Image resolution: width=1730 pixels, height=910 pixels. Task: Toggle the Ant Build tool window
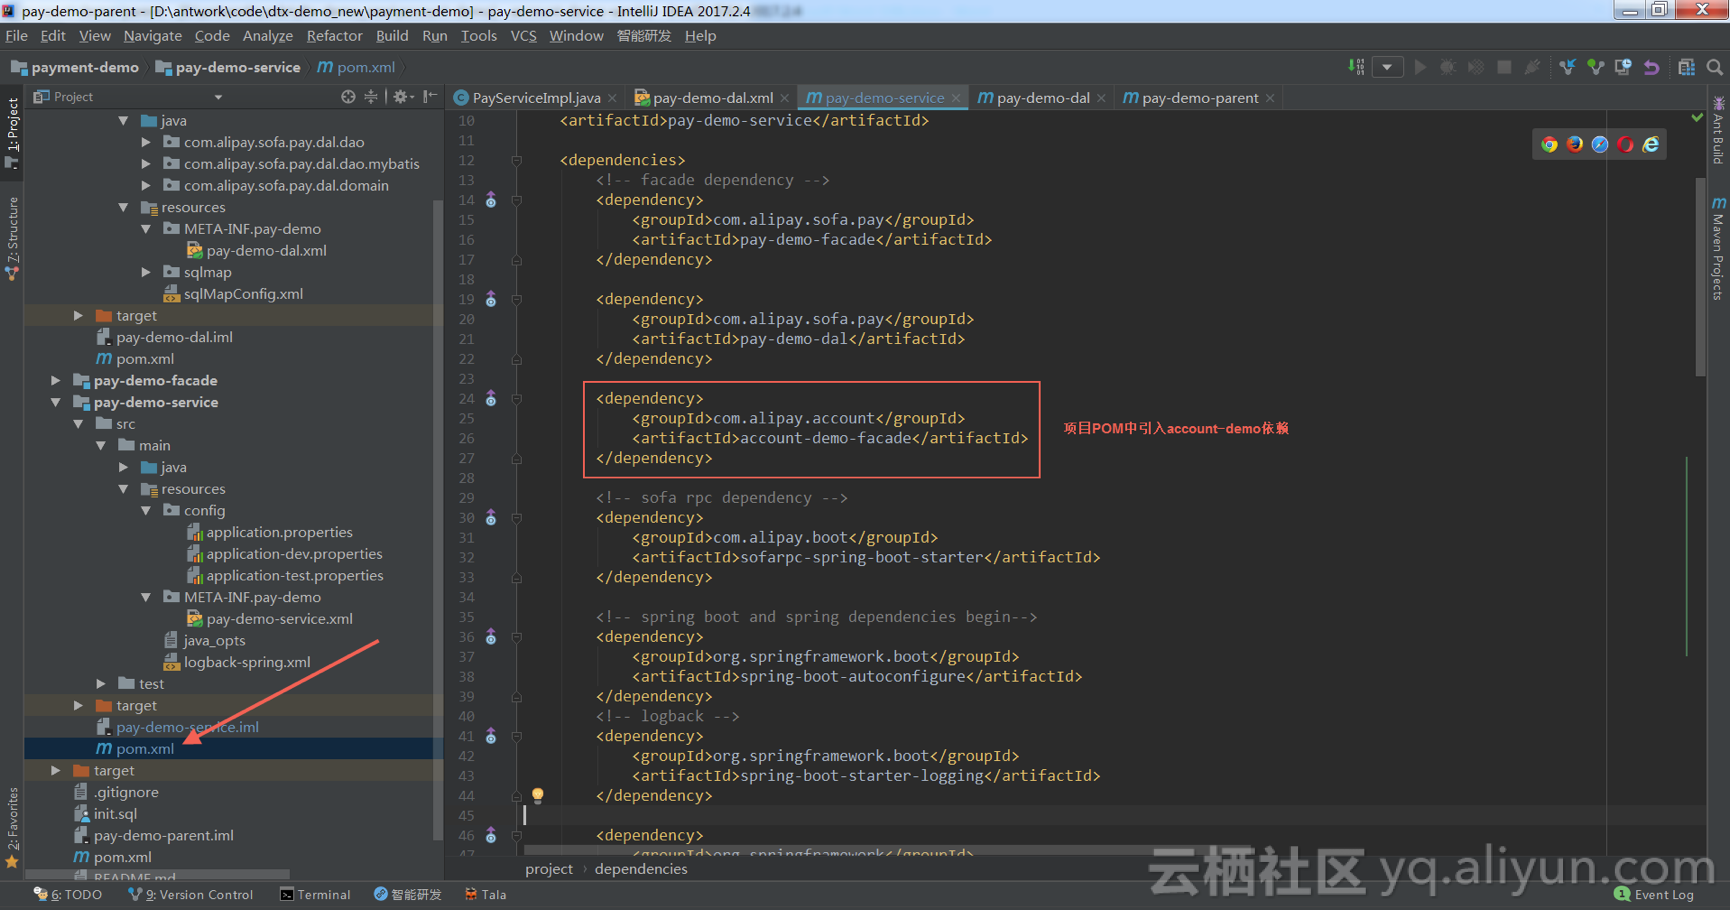coord(1718,130)
